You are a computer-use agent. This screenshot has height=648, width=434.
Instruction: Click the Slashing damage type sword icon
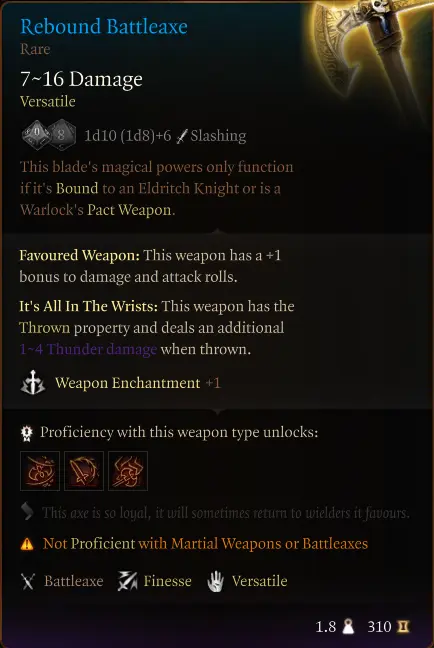182,136
